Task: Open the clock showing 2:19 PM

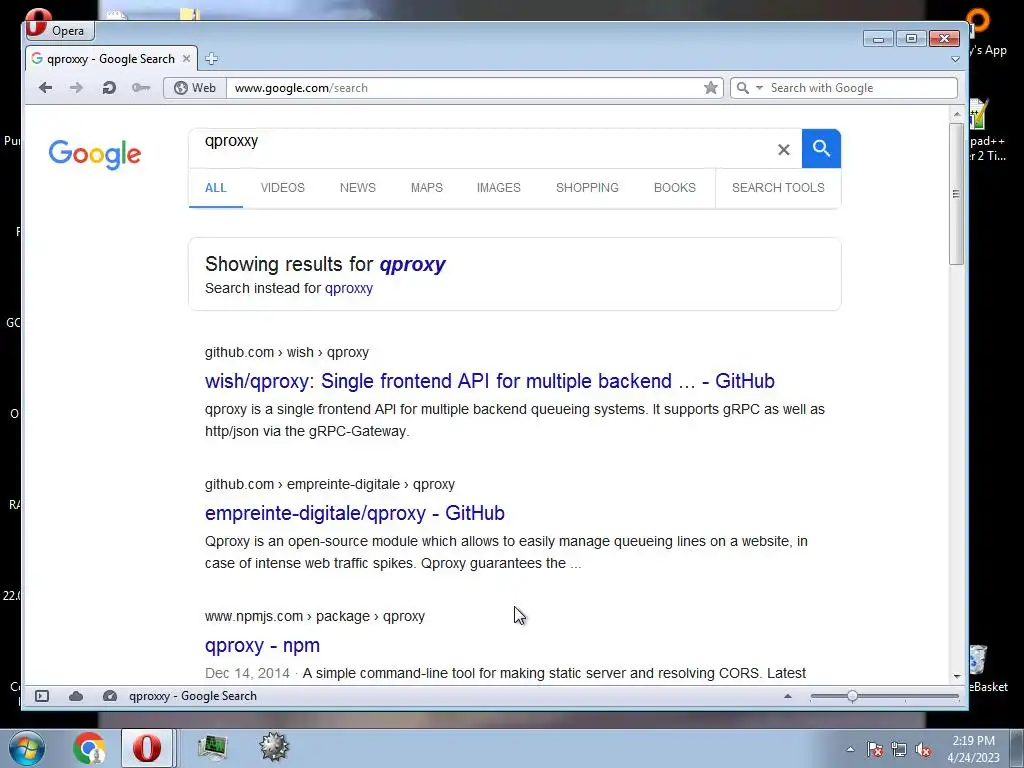Action: click(x=973, y=749)
